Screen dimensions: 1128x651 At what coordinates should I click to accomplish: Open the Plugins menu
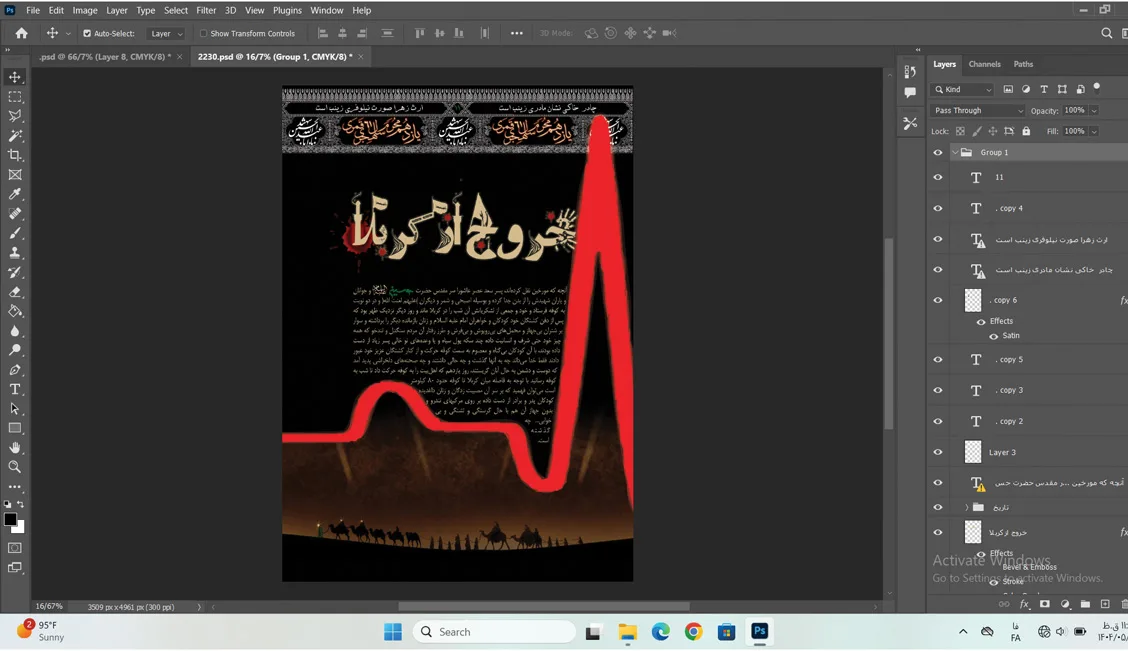click(287, 10)
